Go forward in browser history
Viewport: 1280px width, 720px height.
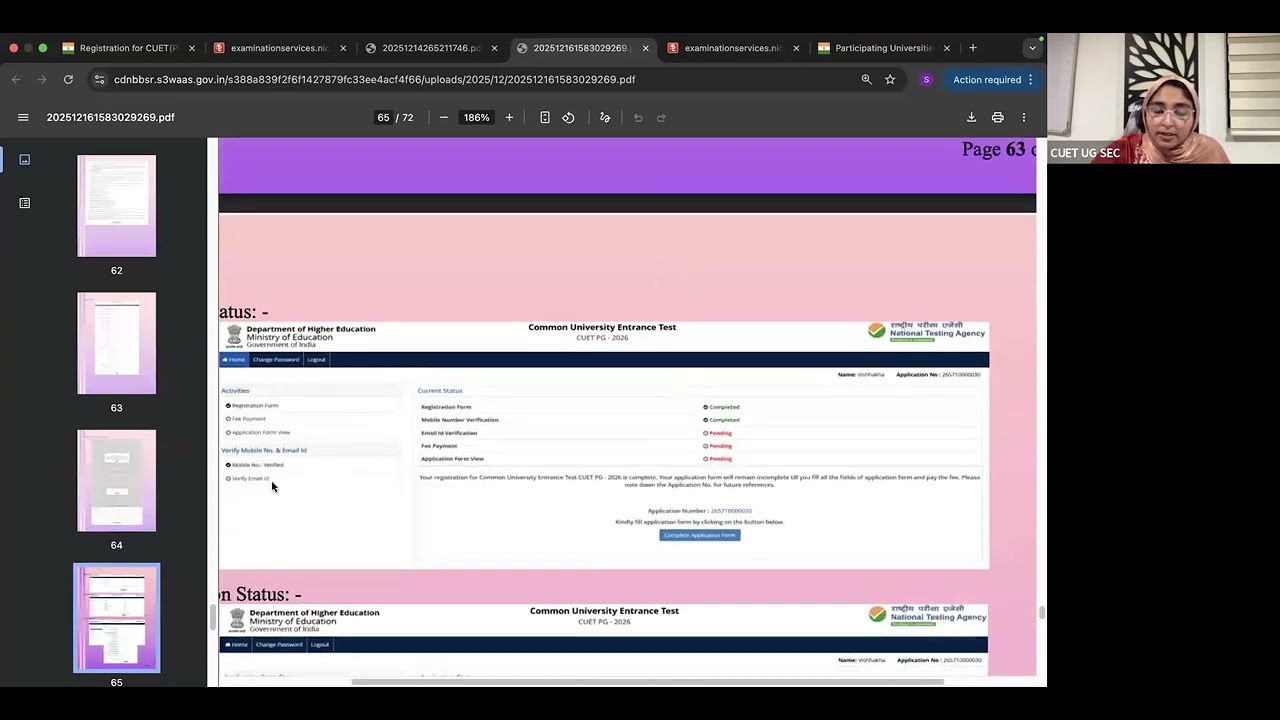click(42, 79)
